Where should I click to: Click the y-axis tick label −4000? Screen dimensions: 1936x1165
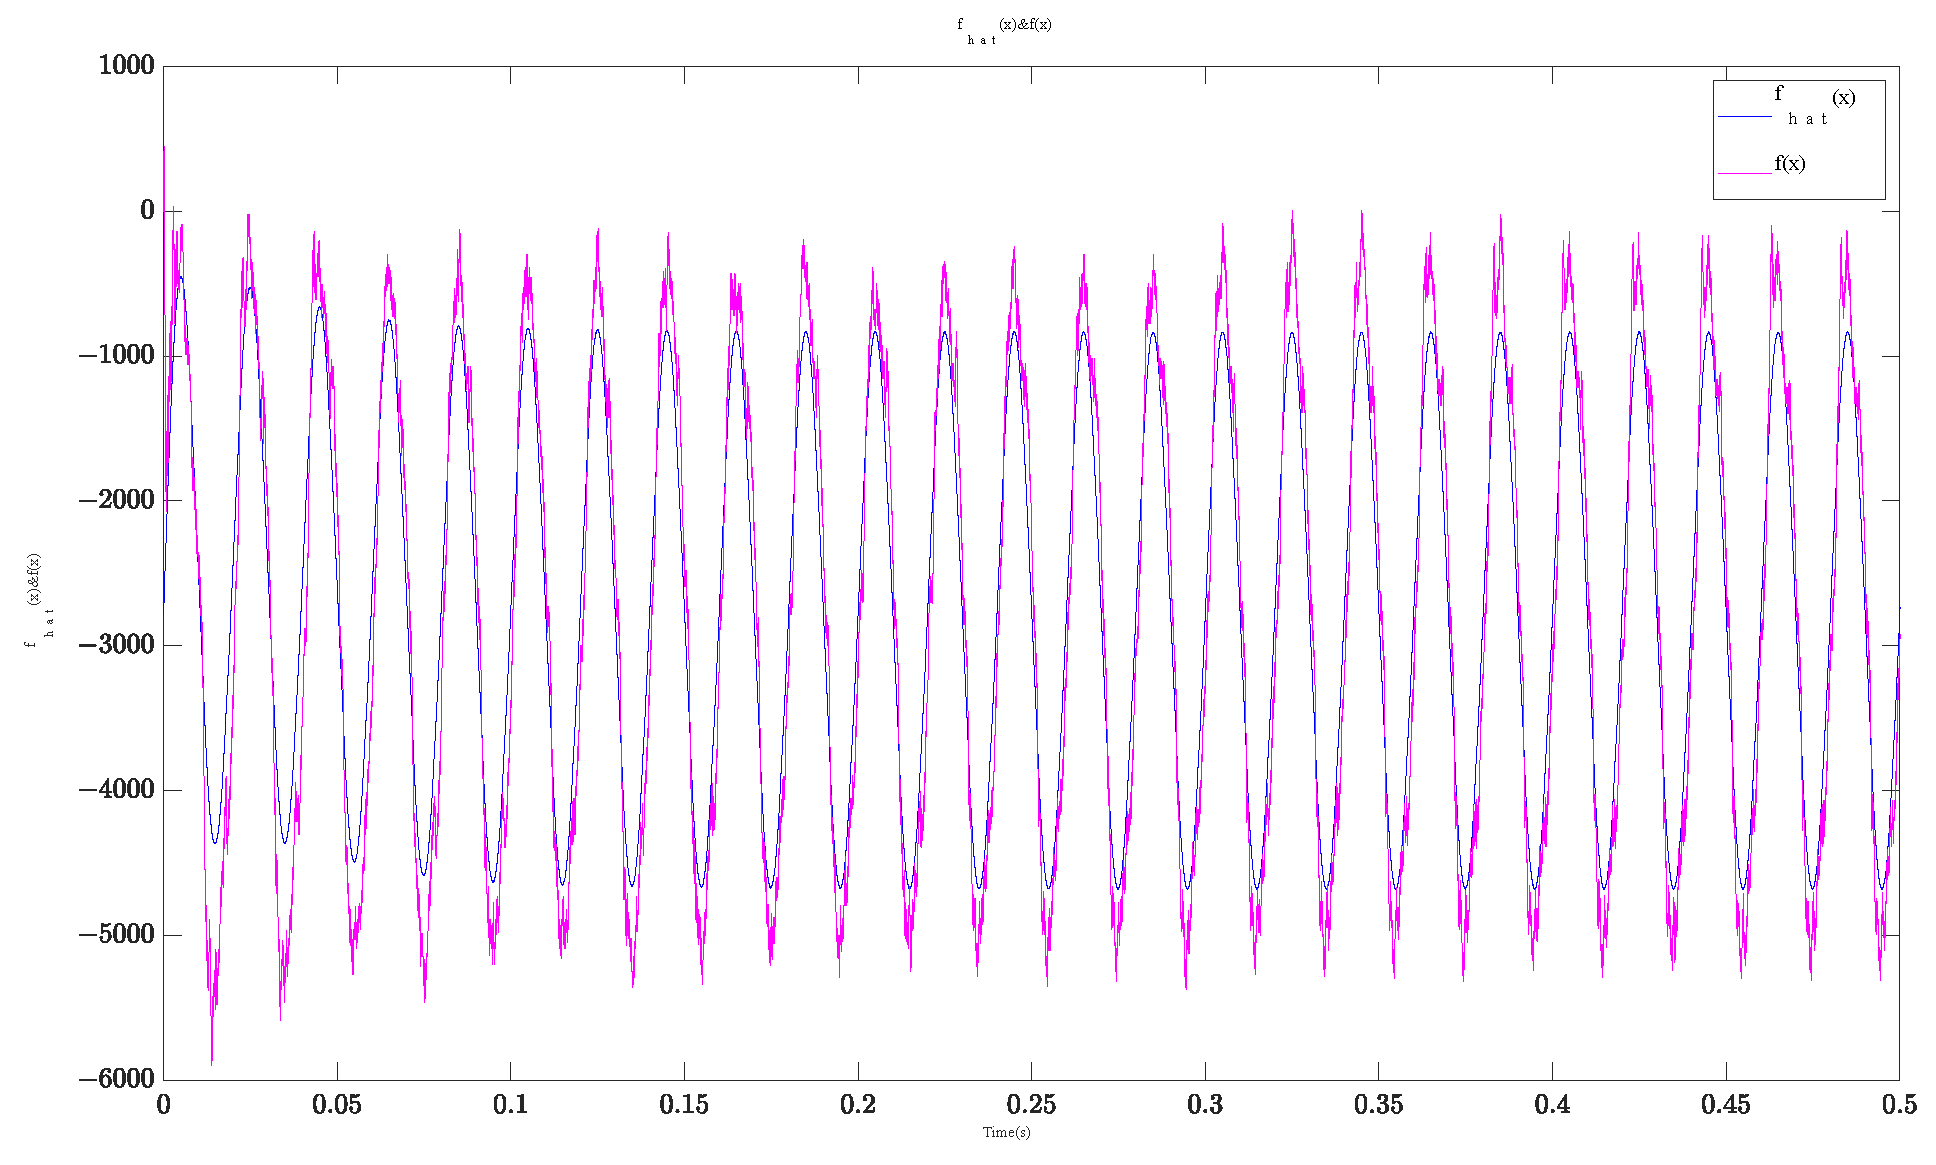(x=118, y=790)
